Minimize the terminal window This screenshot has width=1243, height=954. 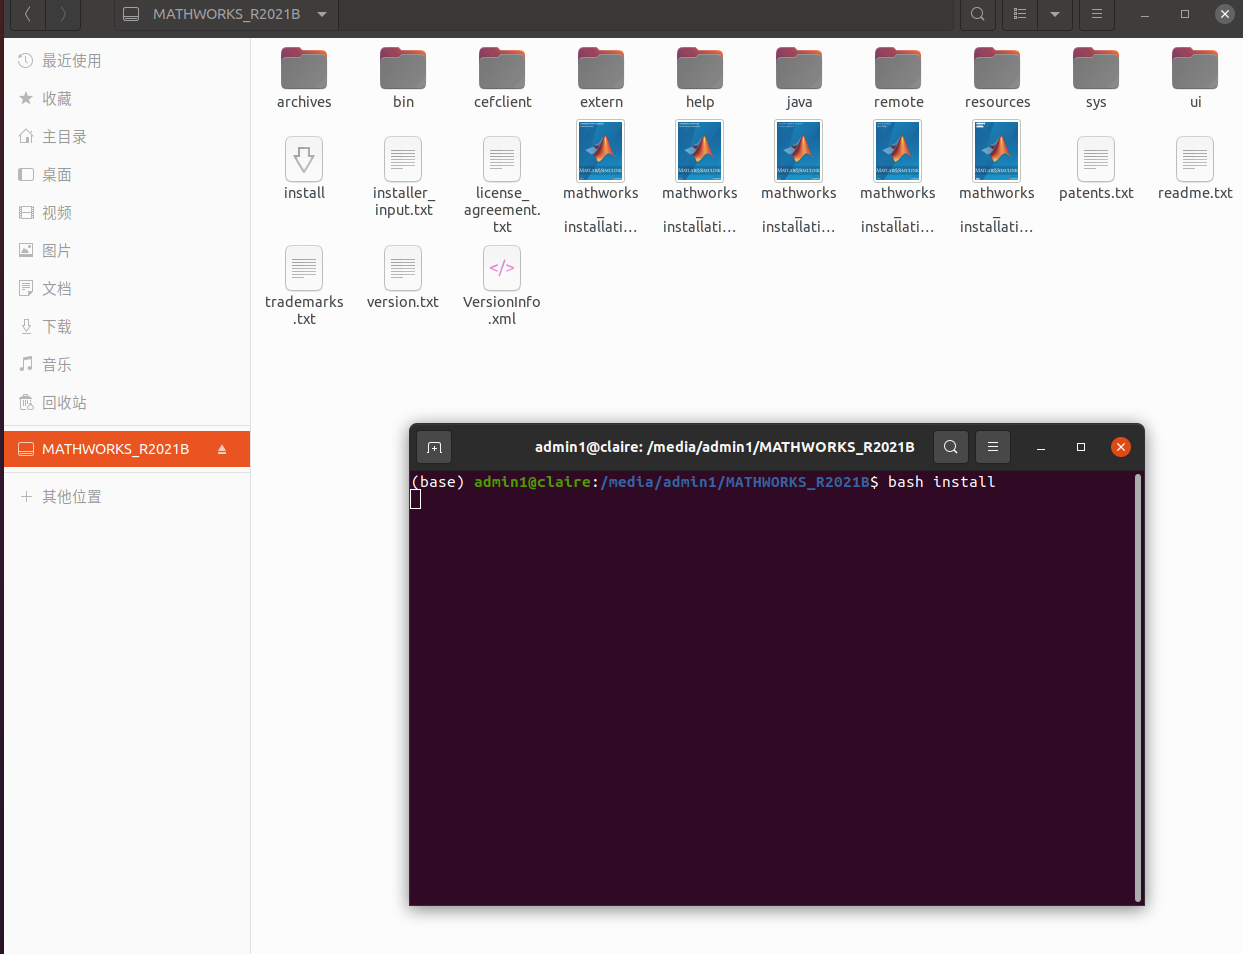click(1041, 448)
